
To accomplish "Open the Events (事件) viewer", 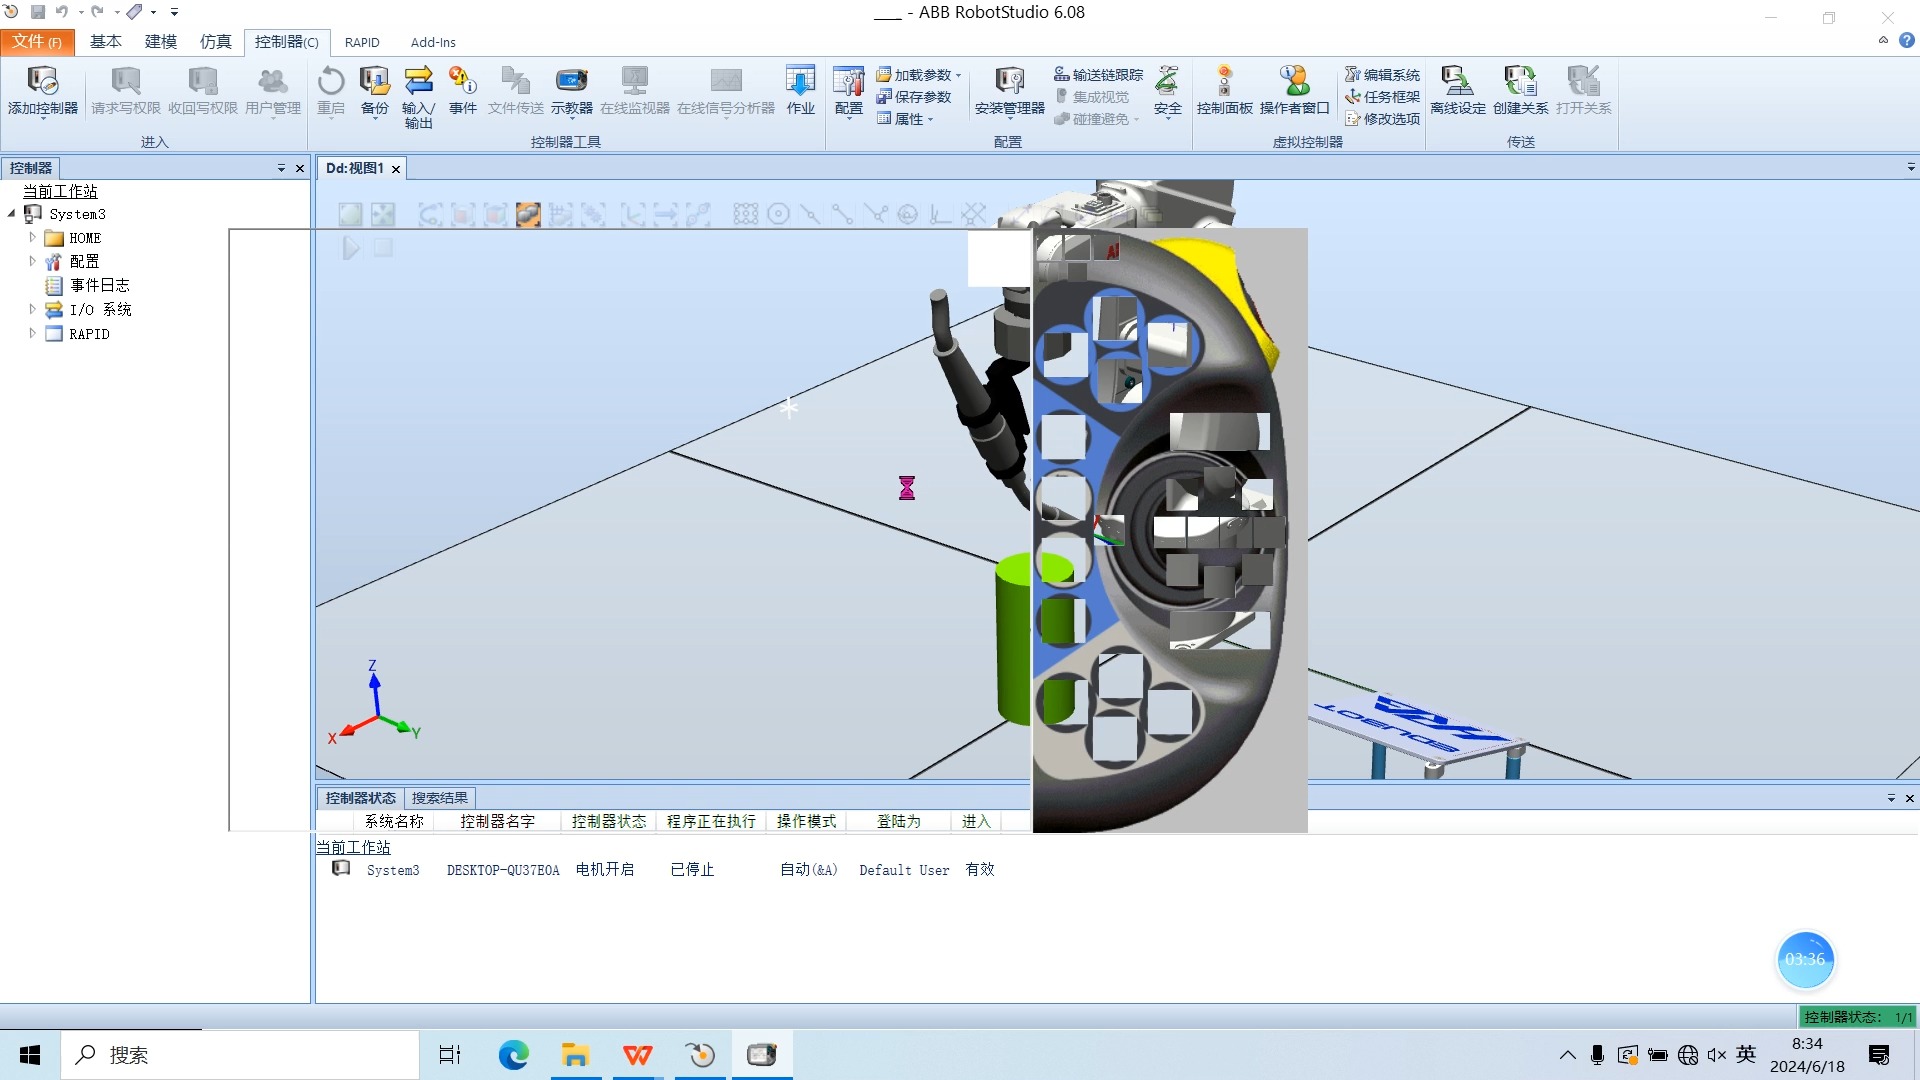I will 463,90.
